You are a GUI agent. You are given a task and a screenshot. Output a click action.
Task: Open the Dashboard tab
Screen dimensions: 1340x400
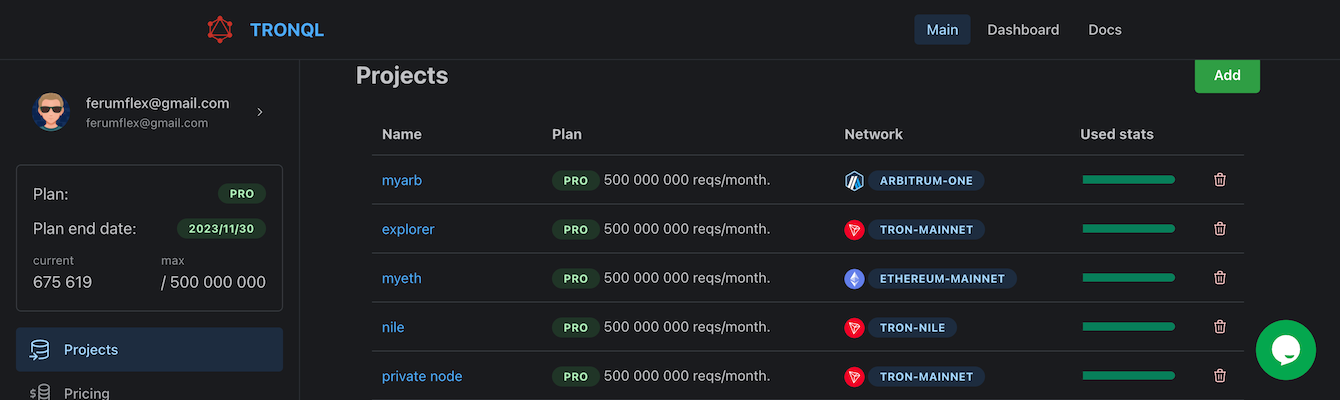(1023, 30)
